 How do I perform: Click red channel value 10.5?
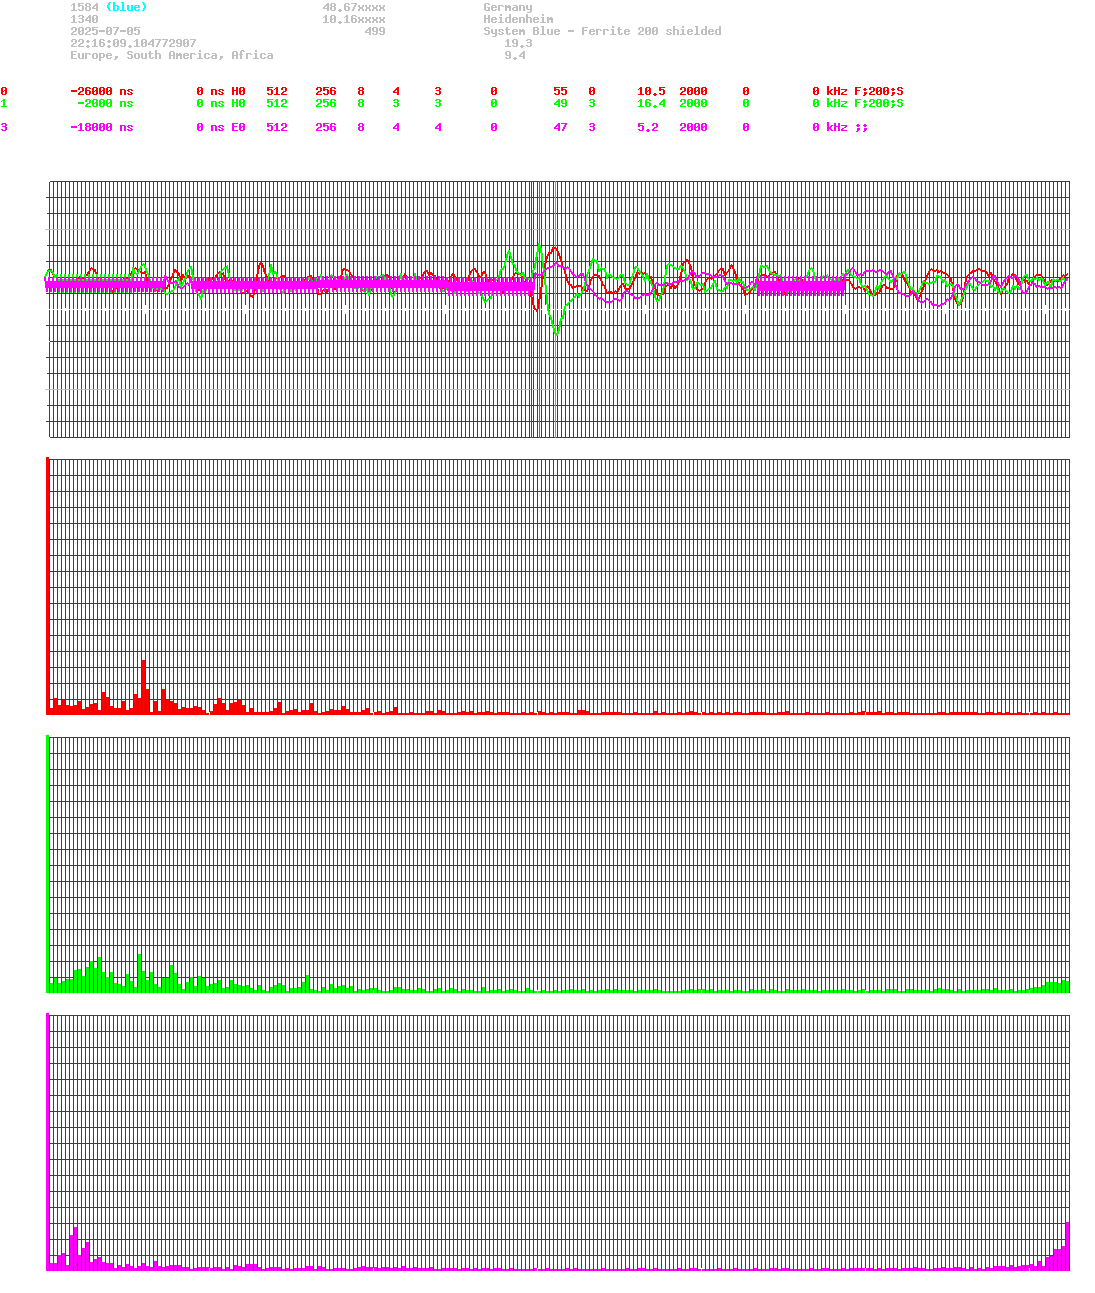click(651, 91)
